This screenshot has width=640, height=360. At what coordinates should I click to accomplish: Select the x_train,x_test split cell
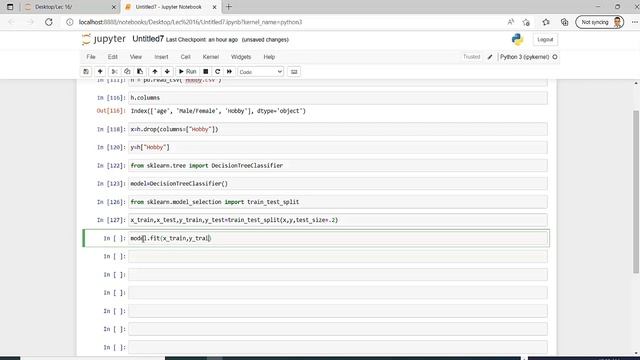(338, 220)
